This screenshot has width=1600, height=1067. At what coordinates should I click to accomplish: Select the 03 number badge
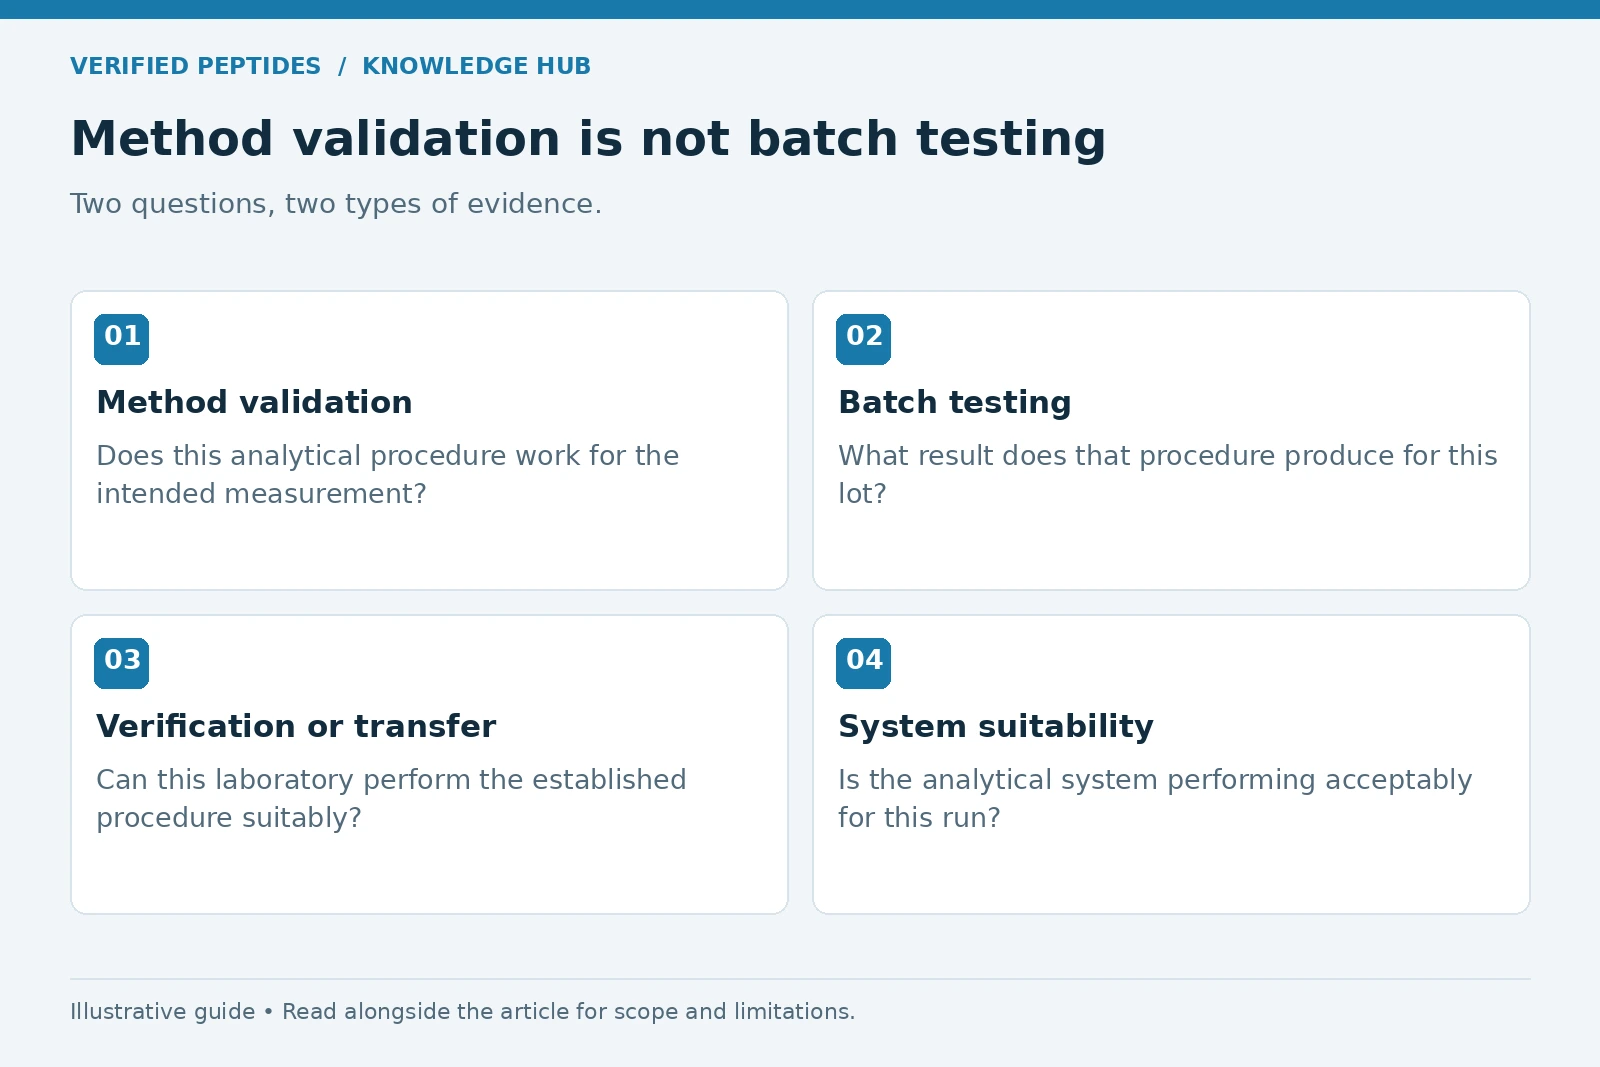122,663
